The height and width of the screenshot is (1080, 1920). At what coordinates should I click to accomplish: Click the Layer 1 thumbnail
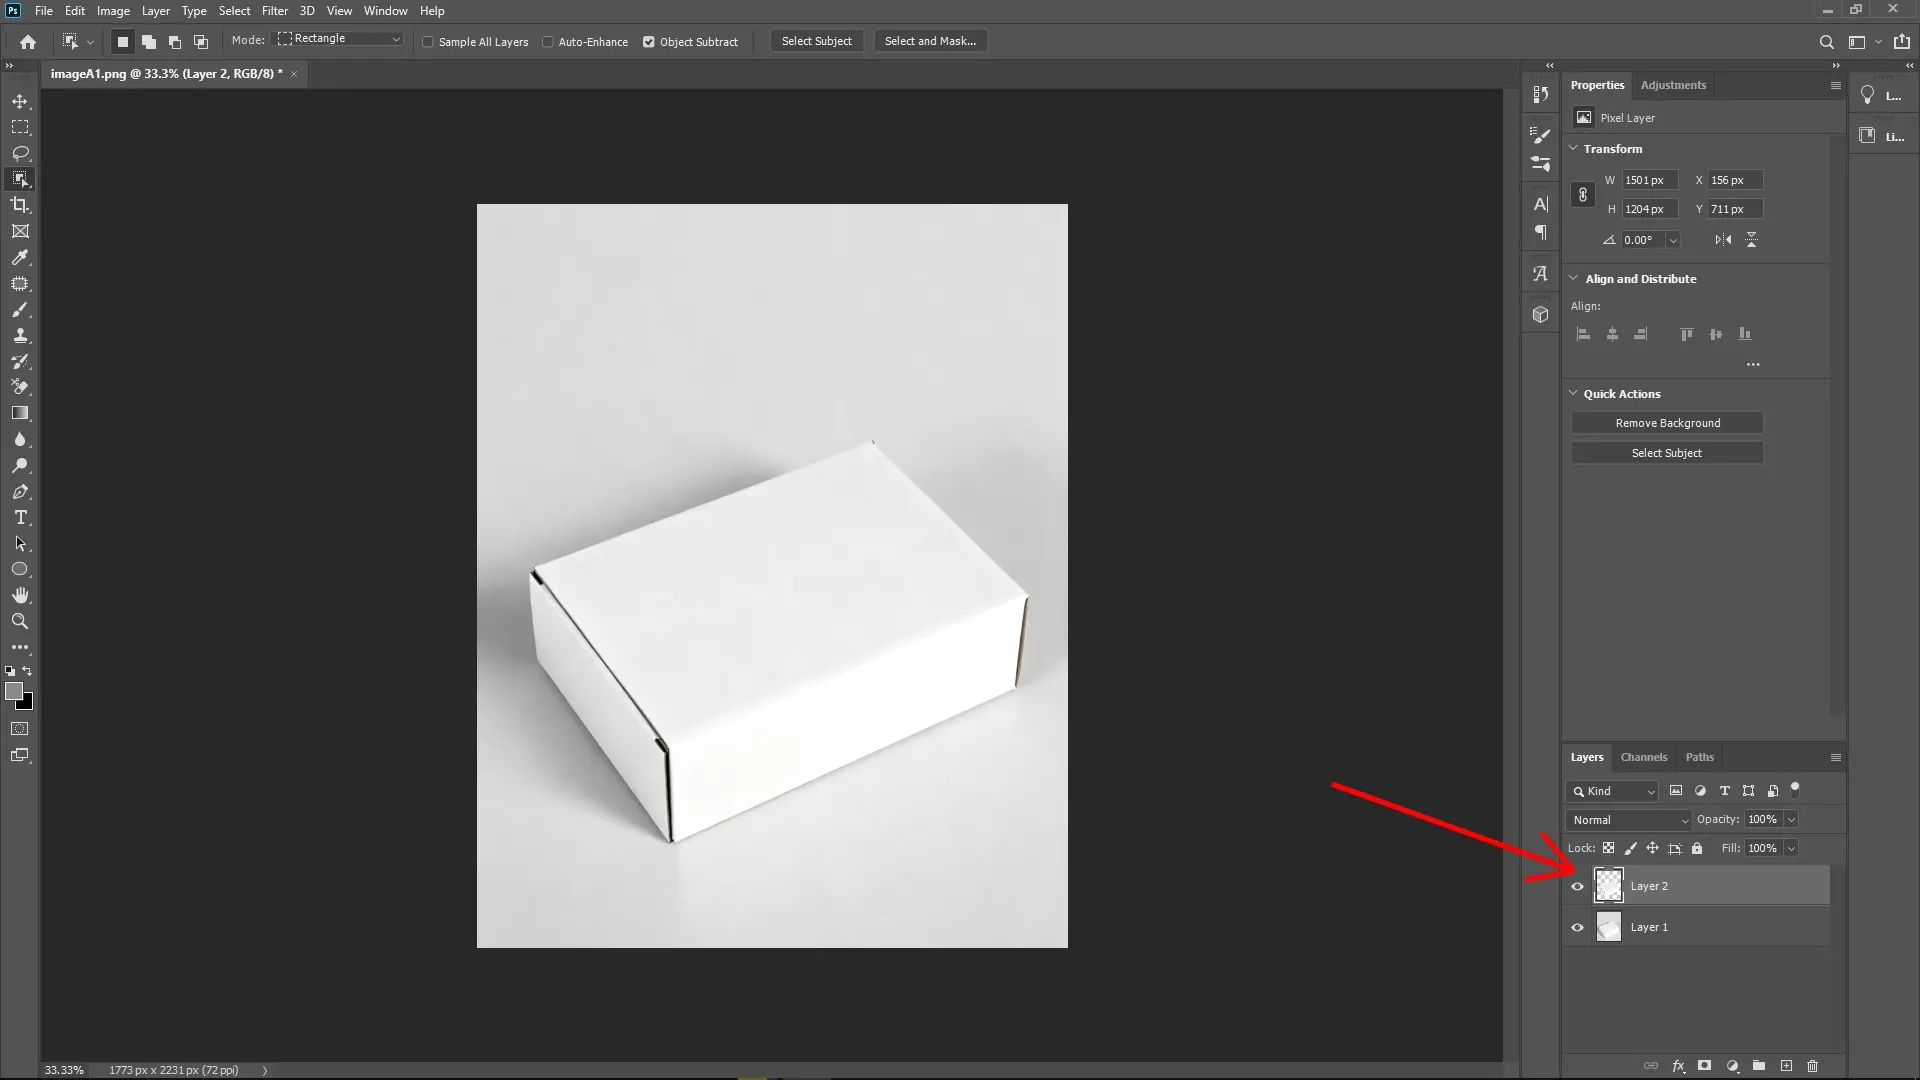point(1609,927)
